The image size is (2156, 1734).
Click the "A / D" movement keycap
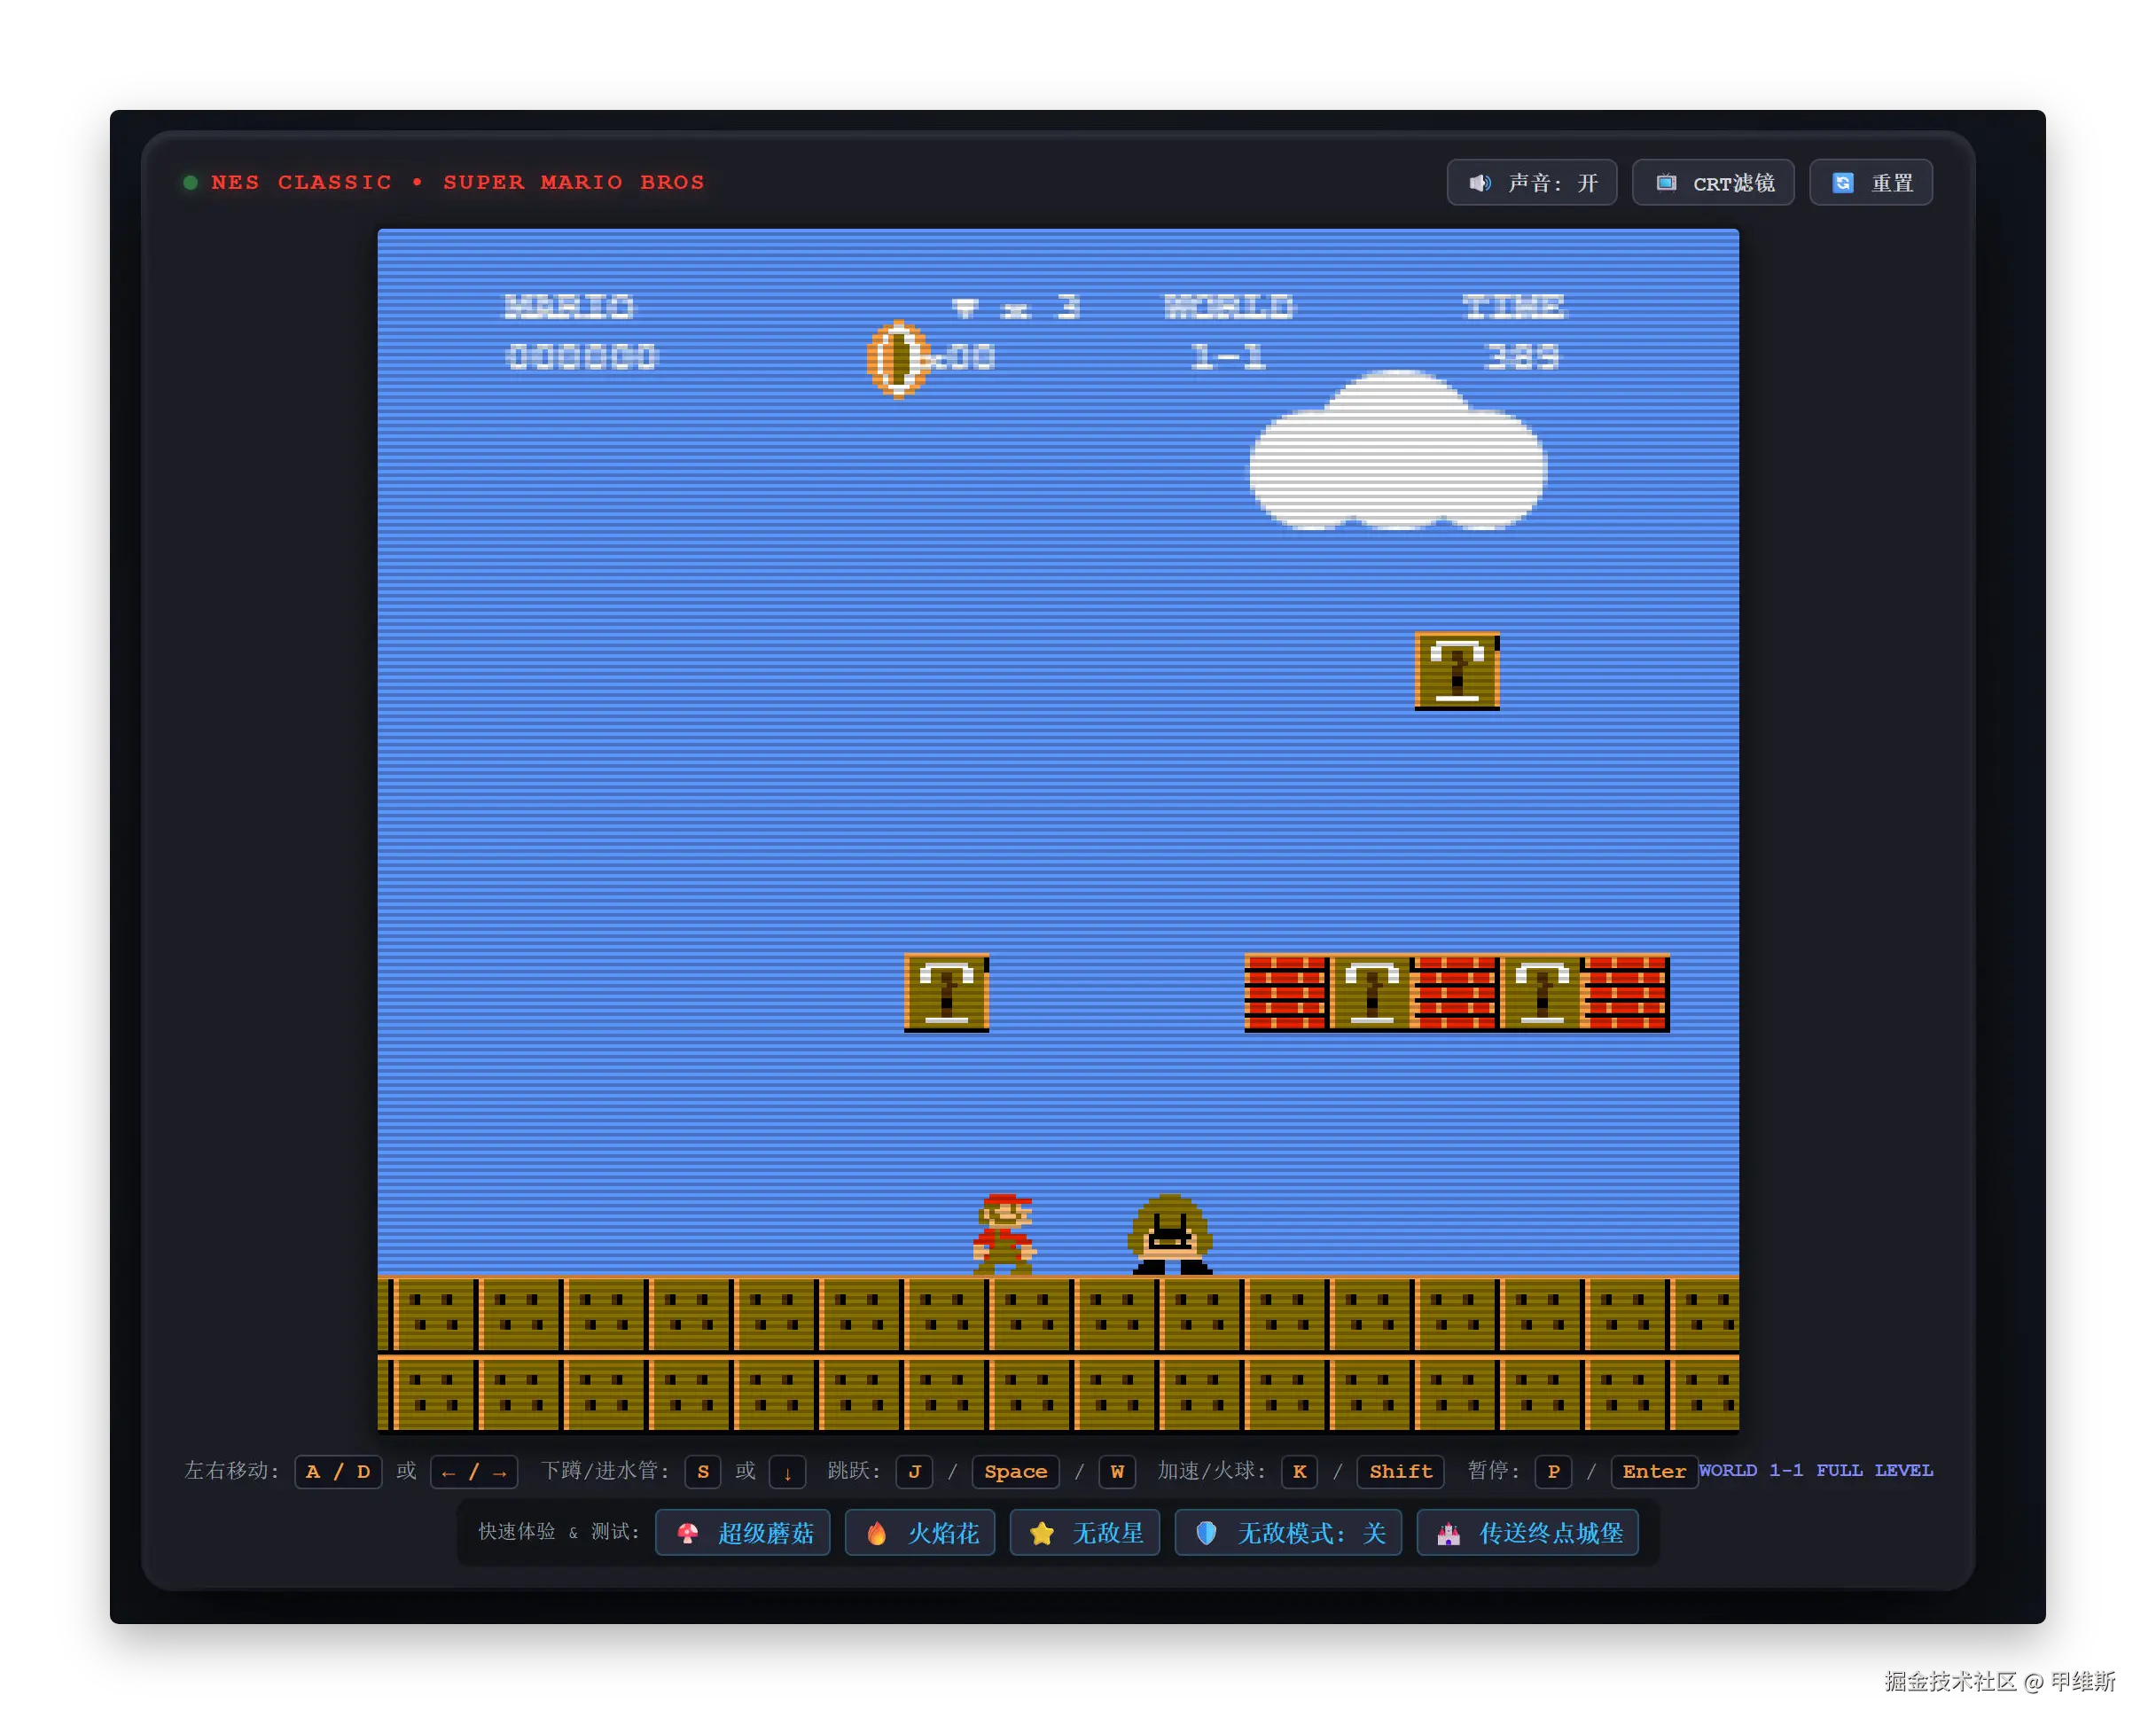pos(338,1471)
